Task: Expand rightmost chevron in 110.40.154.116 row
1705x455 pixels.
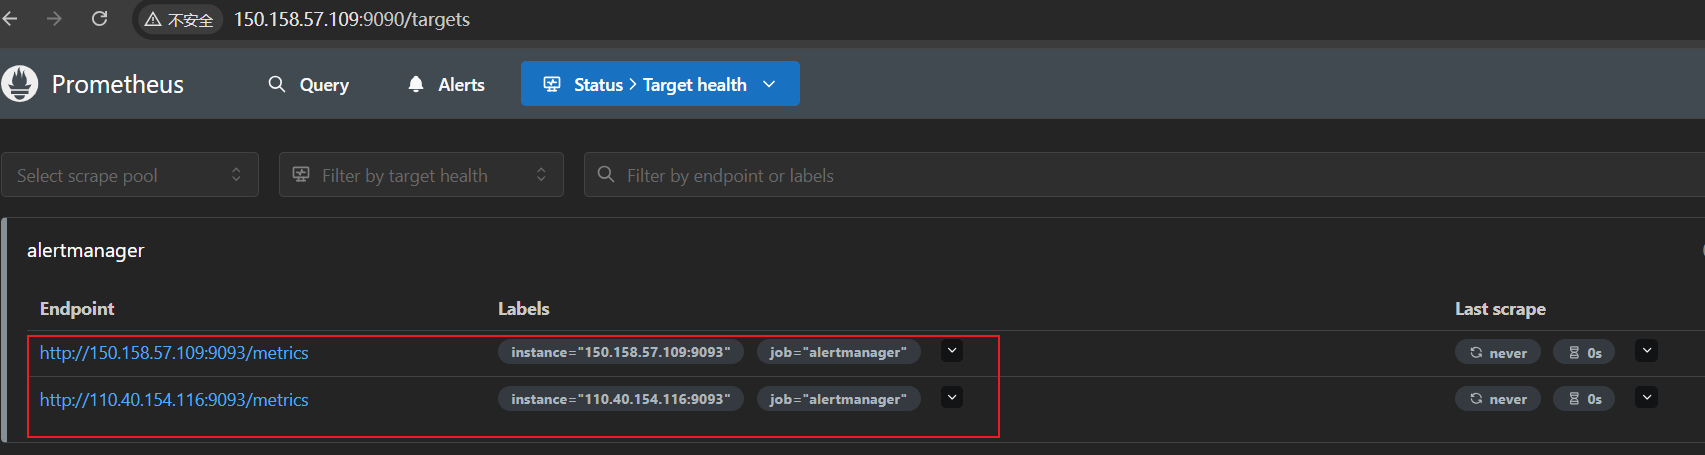Action: 1646,398
